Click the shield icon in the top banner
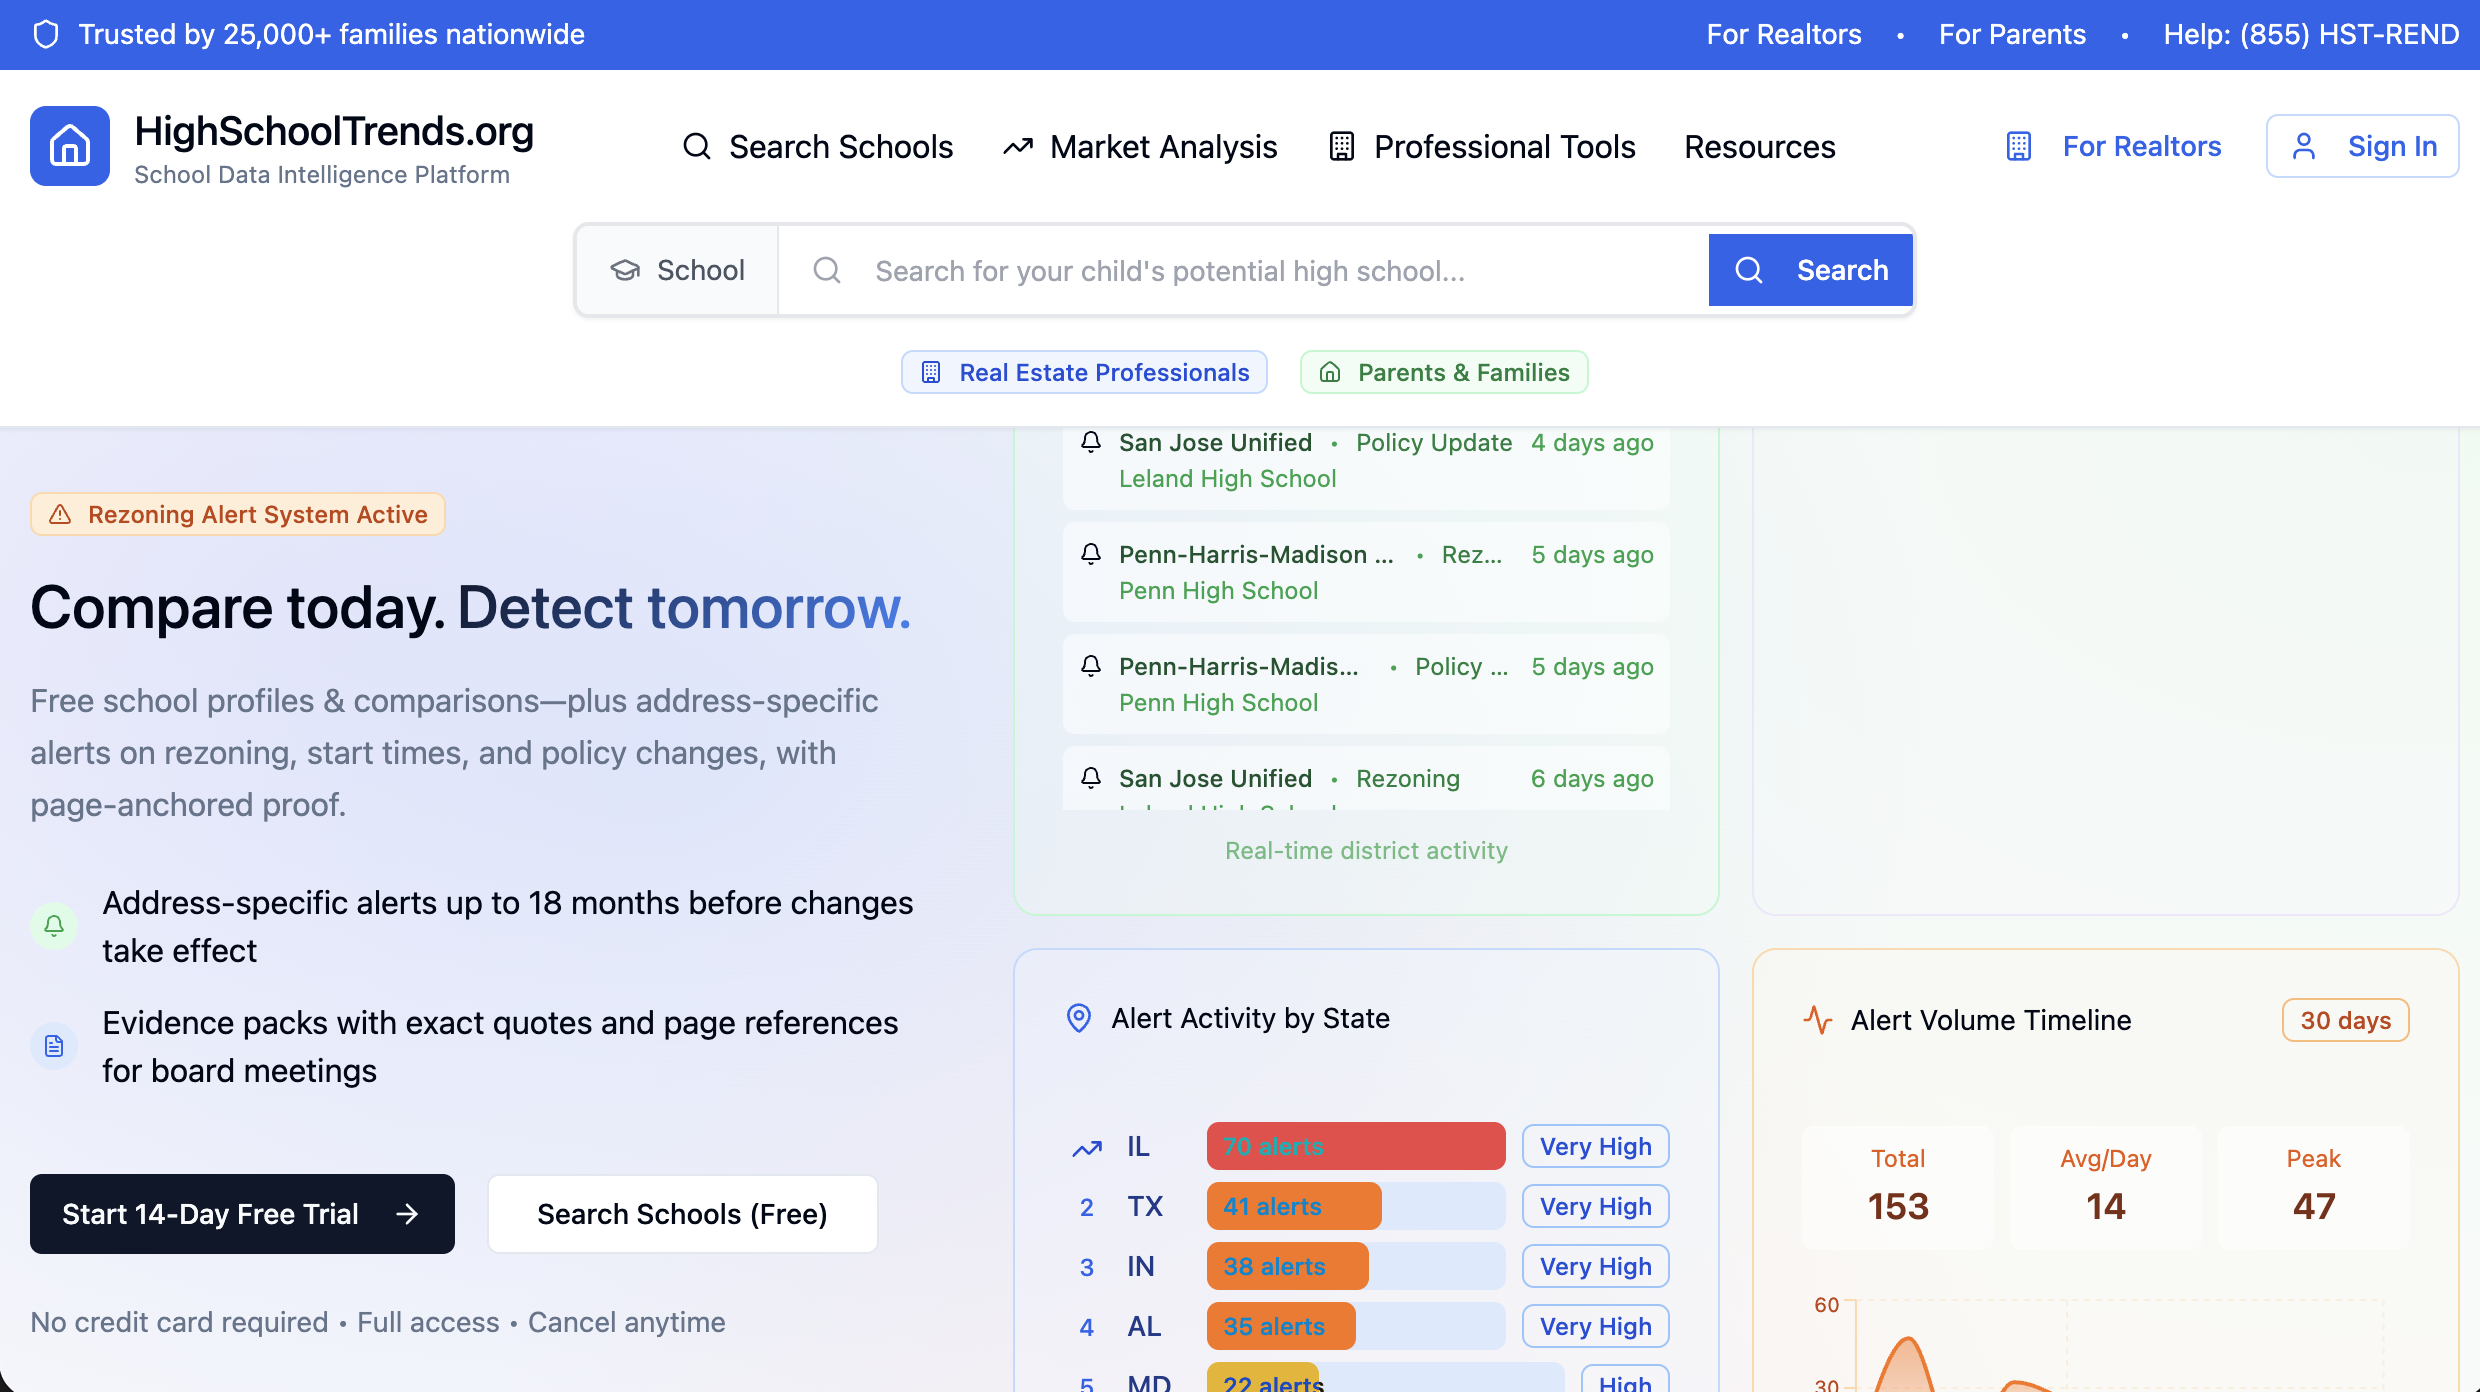This screenshot has width=2480, height=1392. pos(46,34)
